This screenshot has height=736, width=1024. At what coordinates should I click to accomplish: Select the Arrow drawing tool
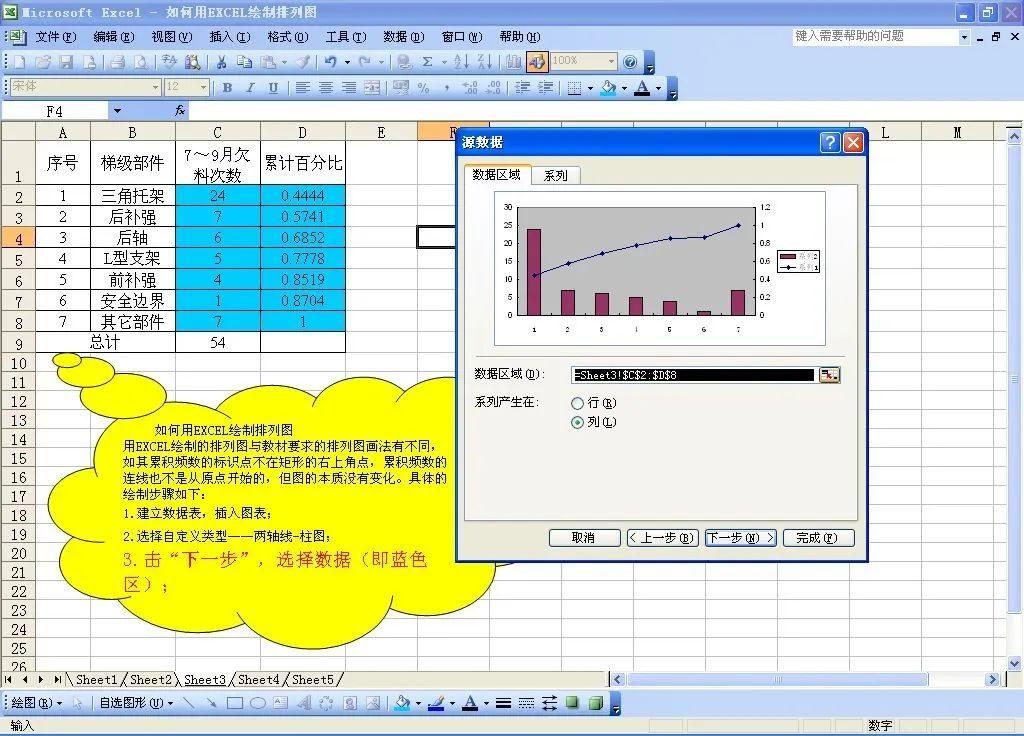[211, 703]
